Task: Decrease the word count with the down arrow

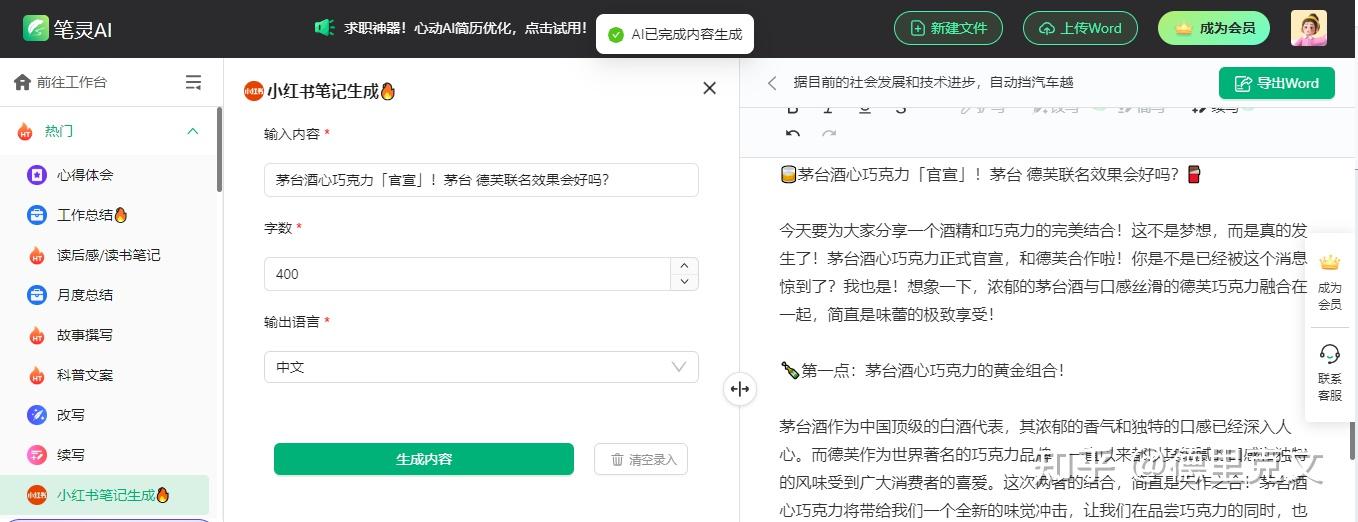Action: 684,282
